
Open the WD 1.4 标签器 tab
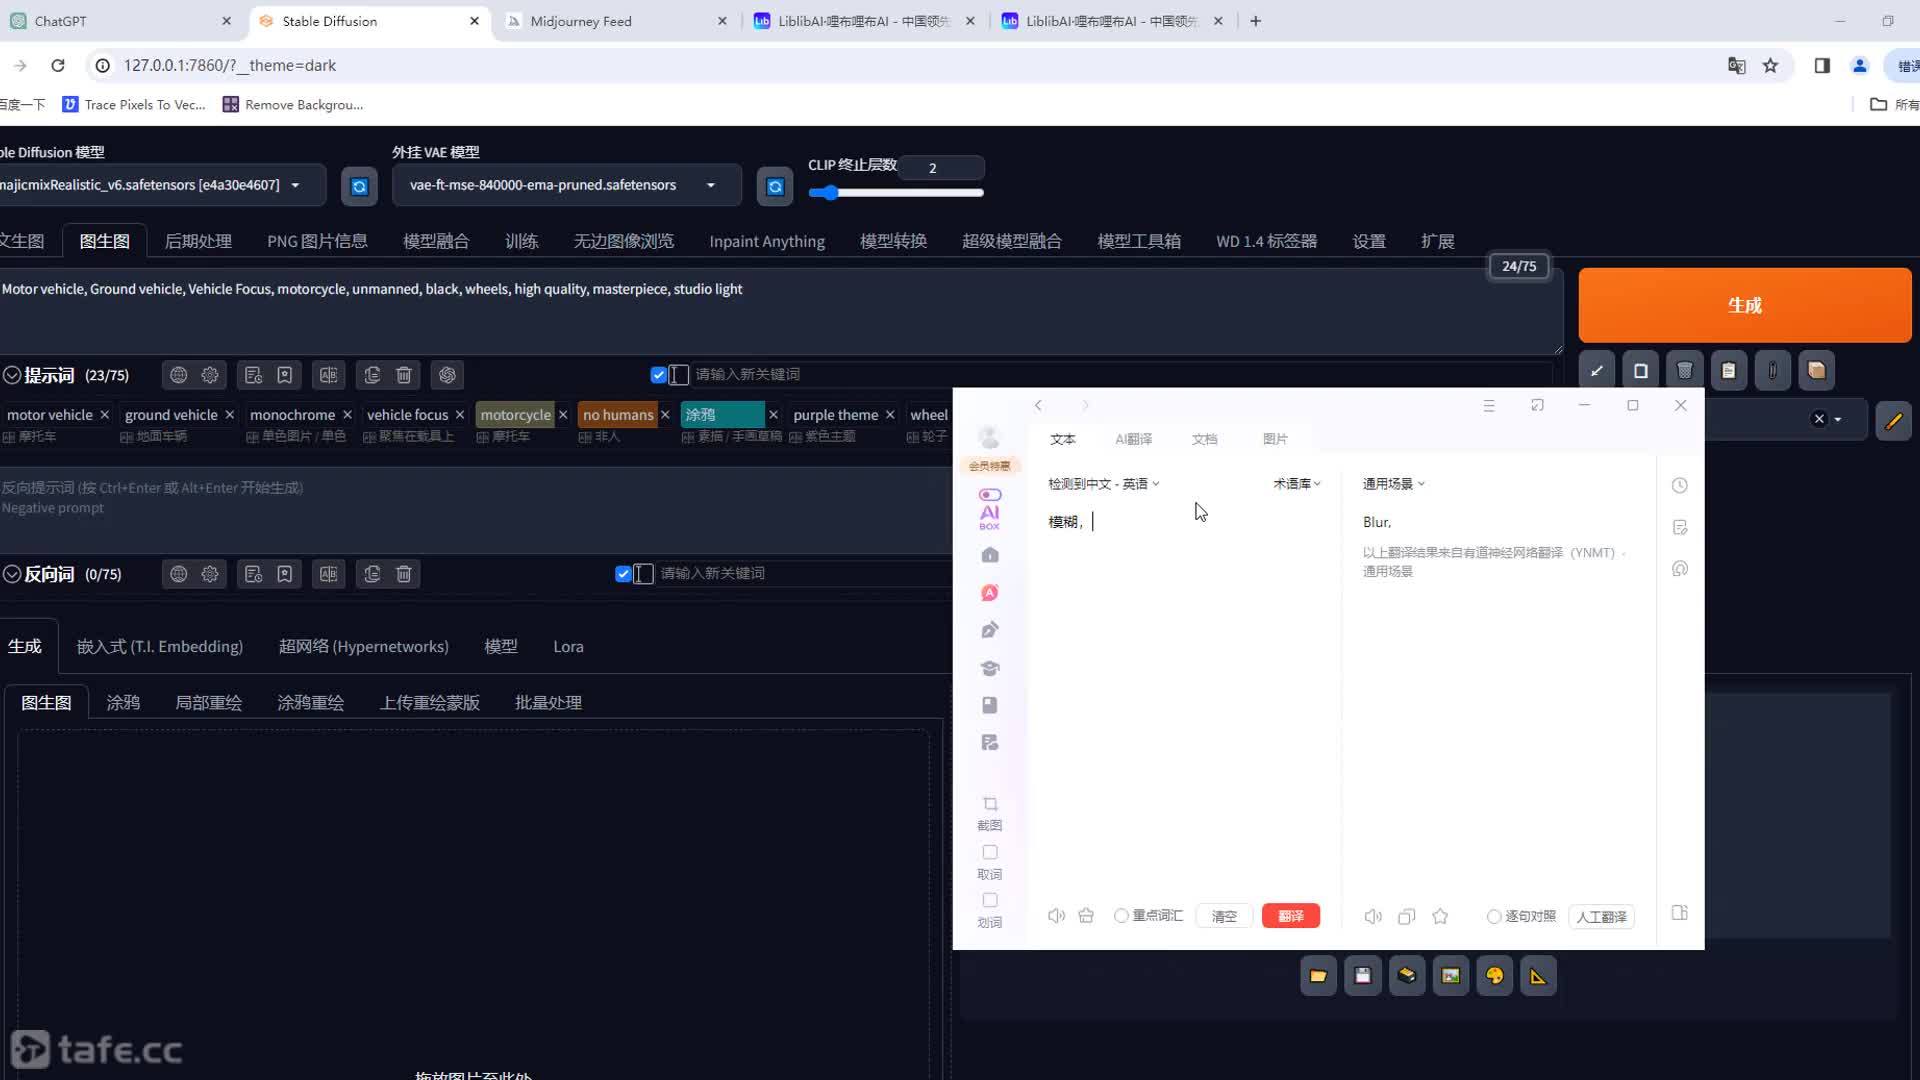coord(1266,241)
